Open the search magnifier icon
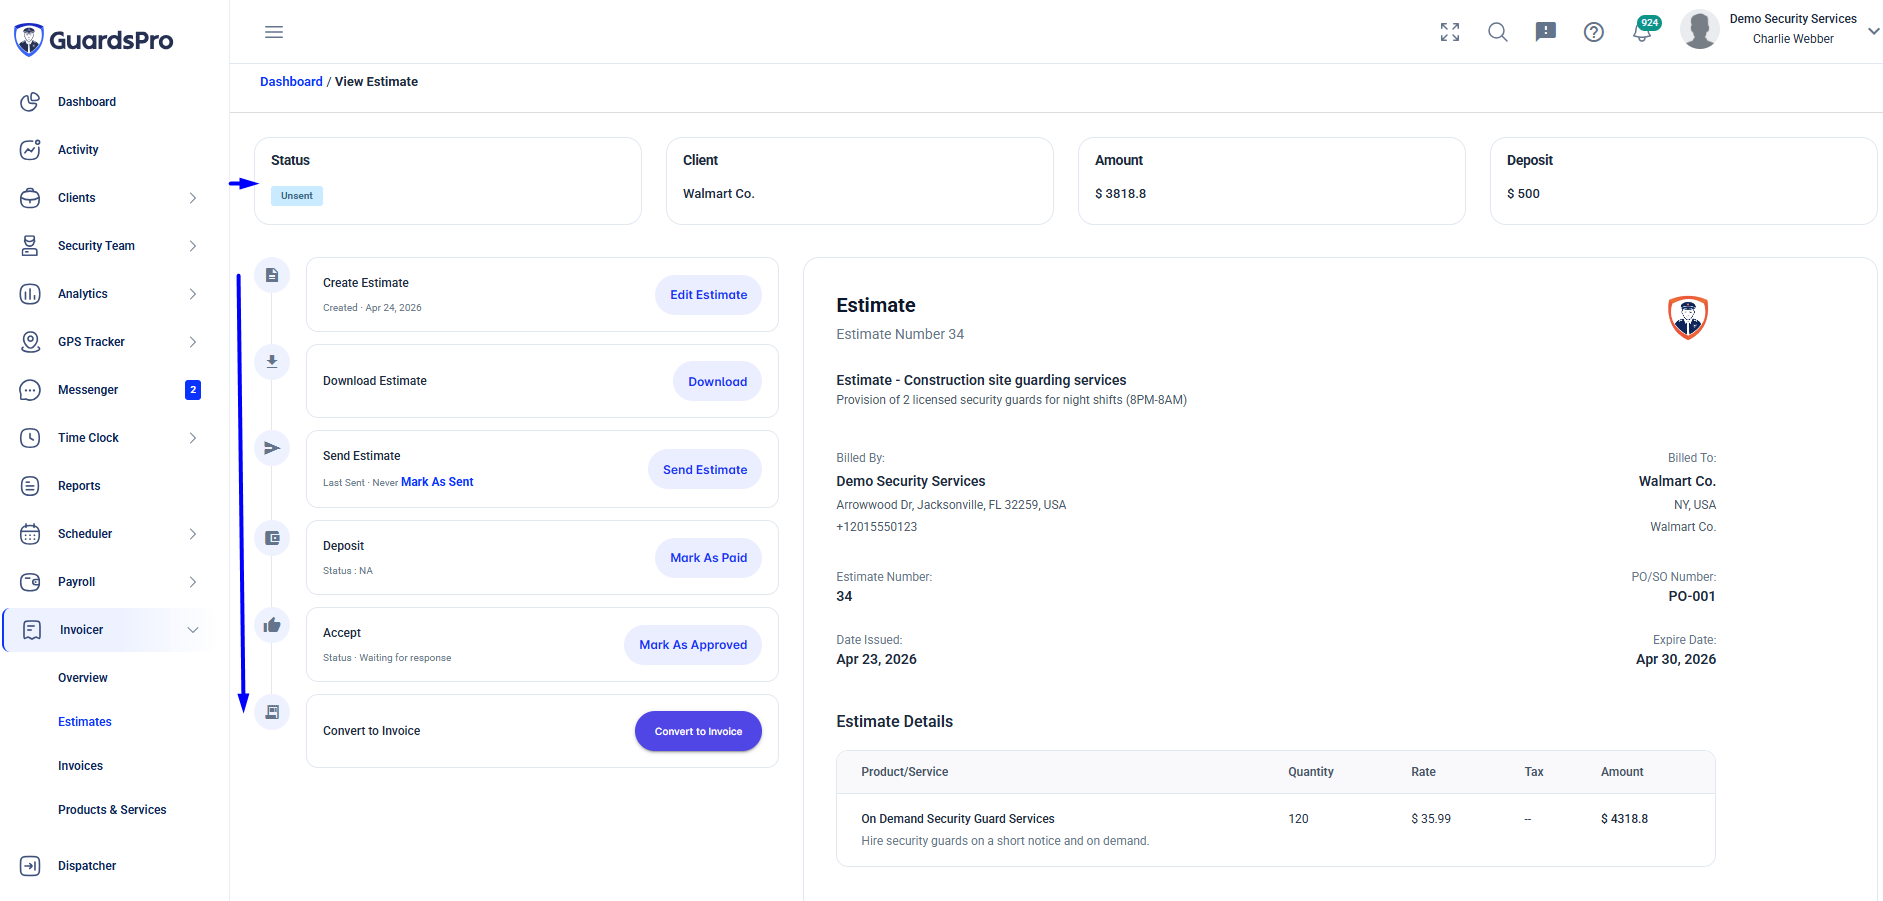This screenshot has width=1883, height=901. point(1498,32)
